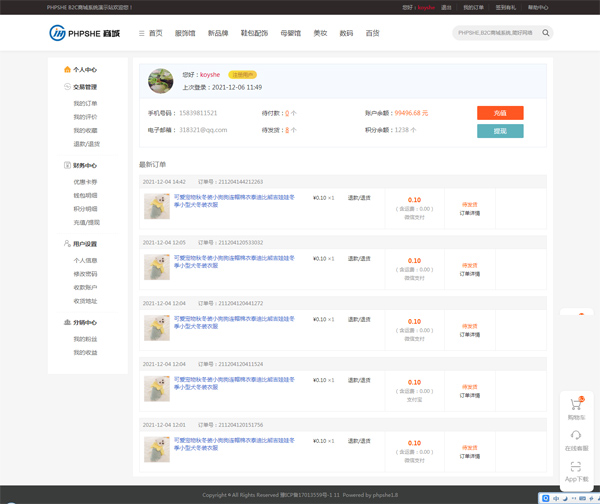600x504 pixels.
Task: Click 退出 to log out
Action: [x=446, y=7]
